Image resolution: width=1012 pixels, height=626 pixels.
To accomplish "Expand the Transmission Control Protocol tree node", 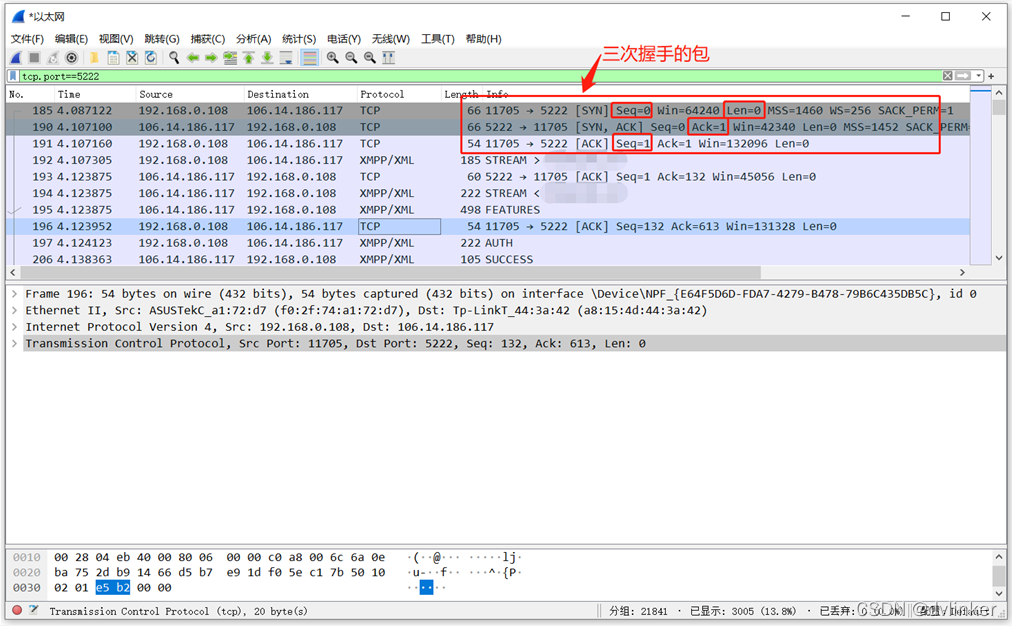I will pos(14,344).
